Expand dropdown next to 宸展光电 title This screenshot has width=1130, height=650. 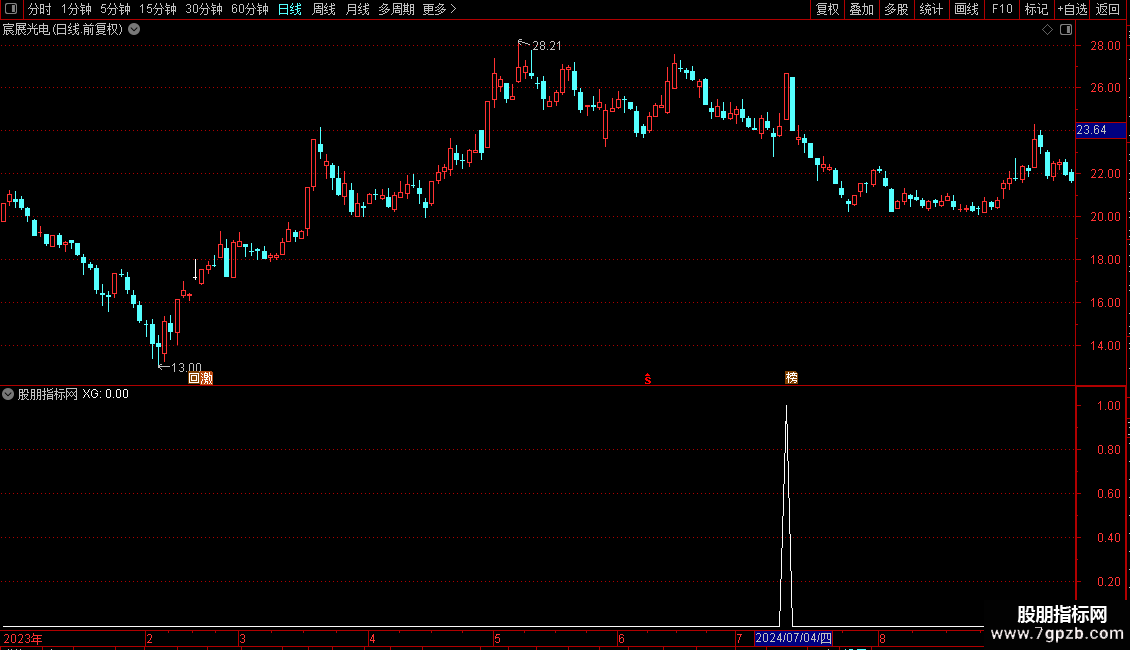point(134,30)
